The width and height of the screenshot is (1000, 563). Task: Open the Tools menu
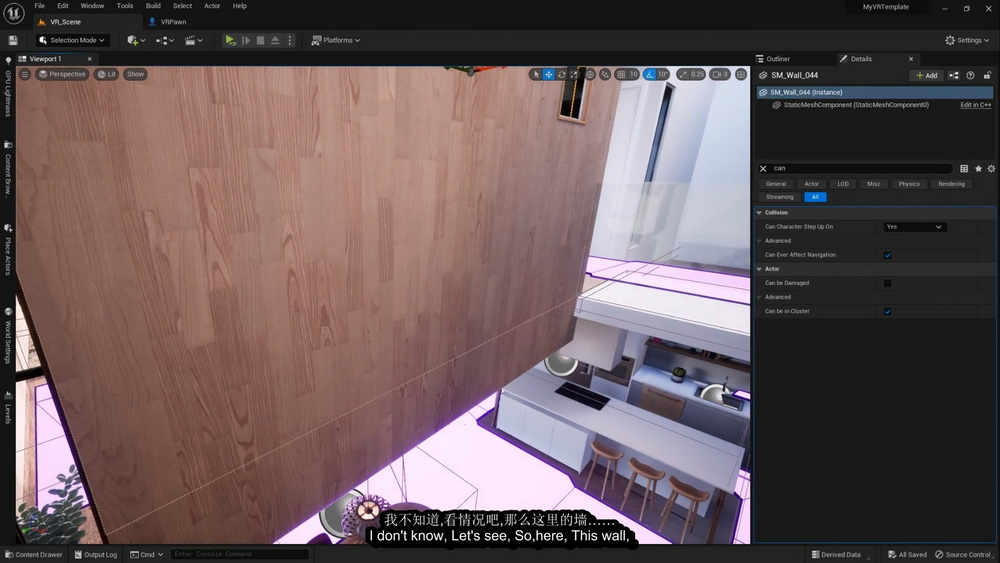click(125, 6)
